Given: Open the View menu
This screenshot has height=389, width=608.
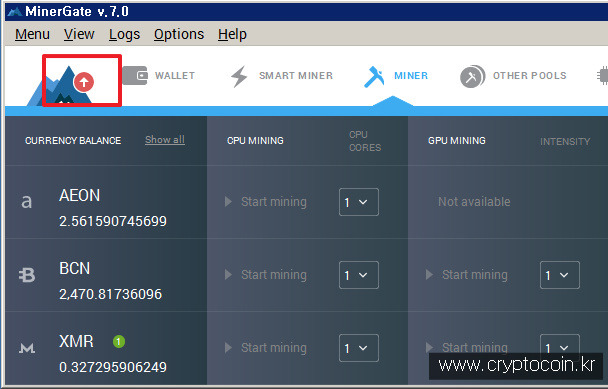Looking at the screenshot, I should click(x=79, y=34).
